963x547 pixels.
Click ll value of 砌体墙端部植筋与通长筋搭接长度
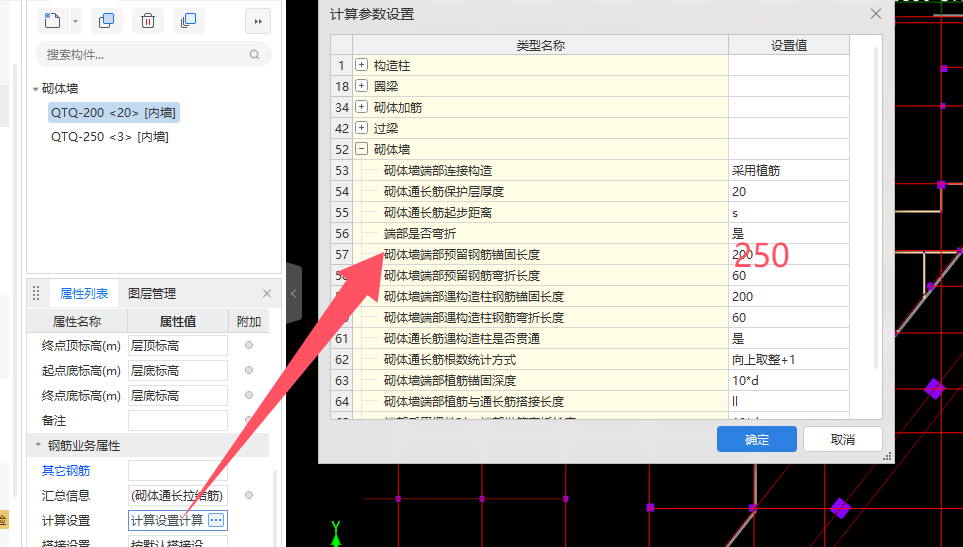(789, 402)
